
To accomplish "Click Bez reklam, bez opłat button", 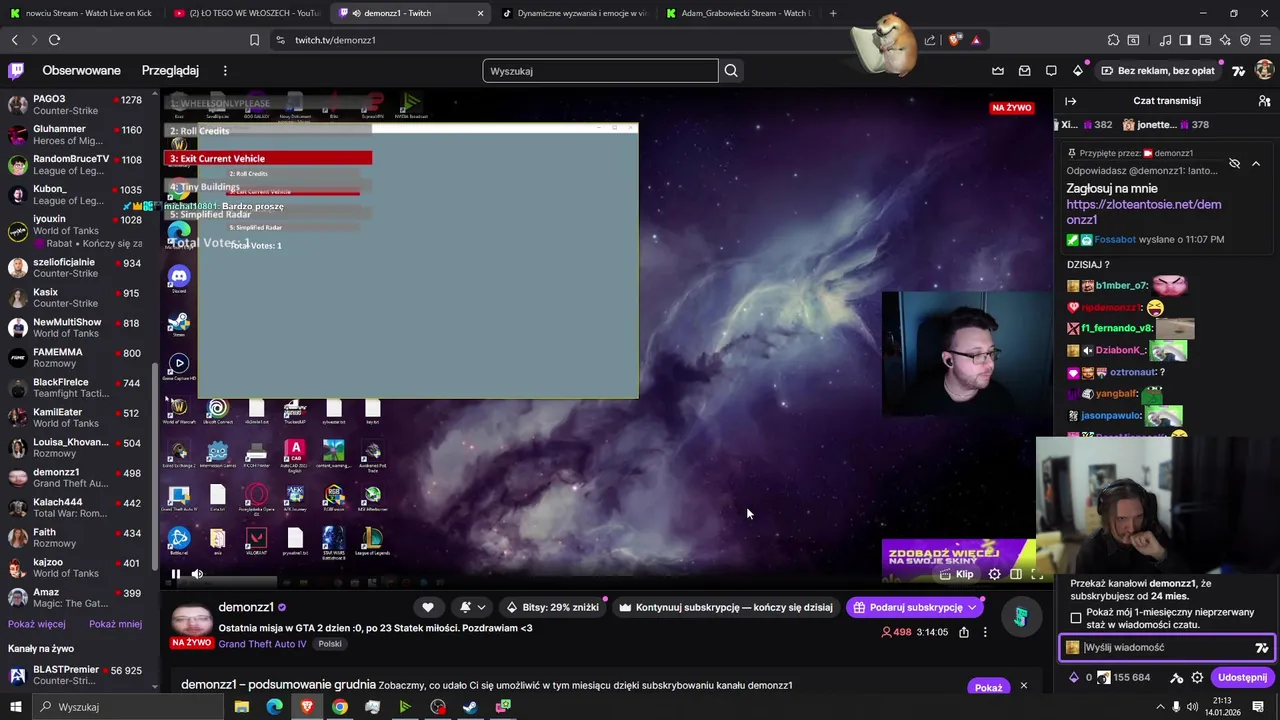I will tap(1158, 71).
